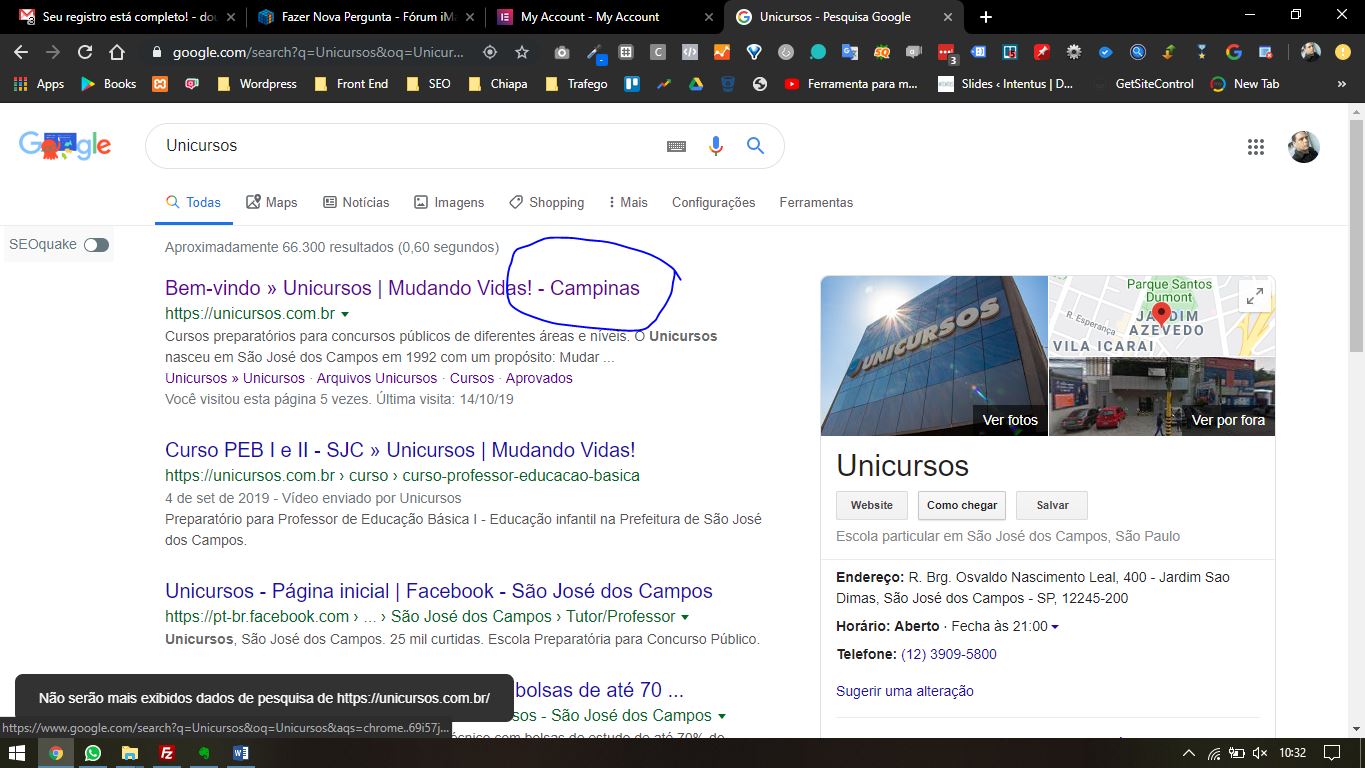Viewport: 1365px width, 768px height.
Task: Click the Como chegar directions button
Action: click(962, 505)
